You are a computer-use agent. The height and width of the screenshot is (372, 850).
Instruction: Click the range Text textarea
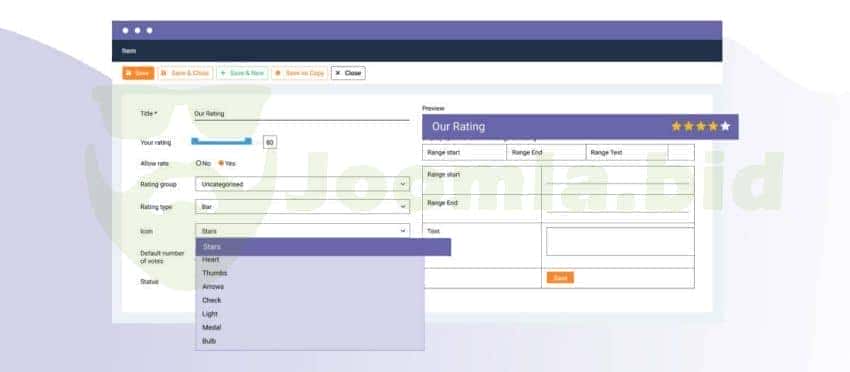pos(620,241)
